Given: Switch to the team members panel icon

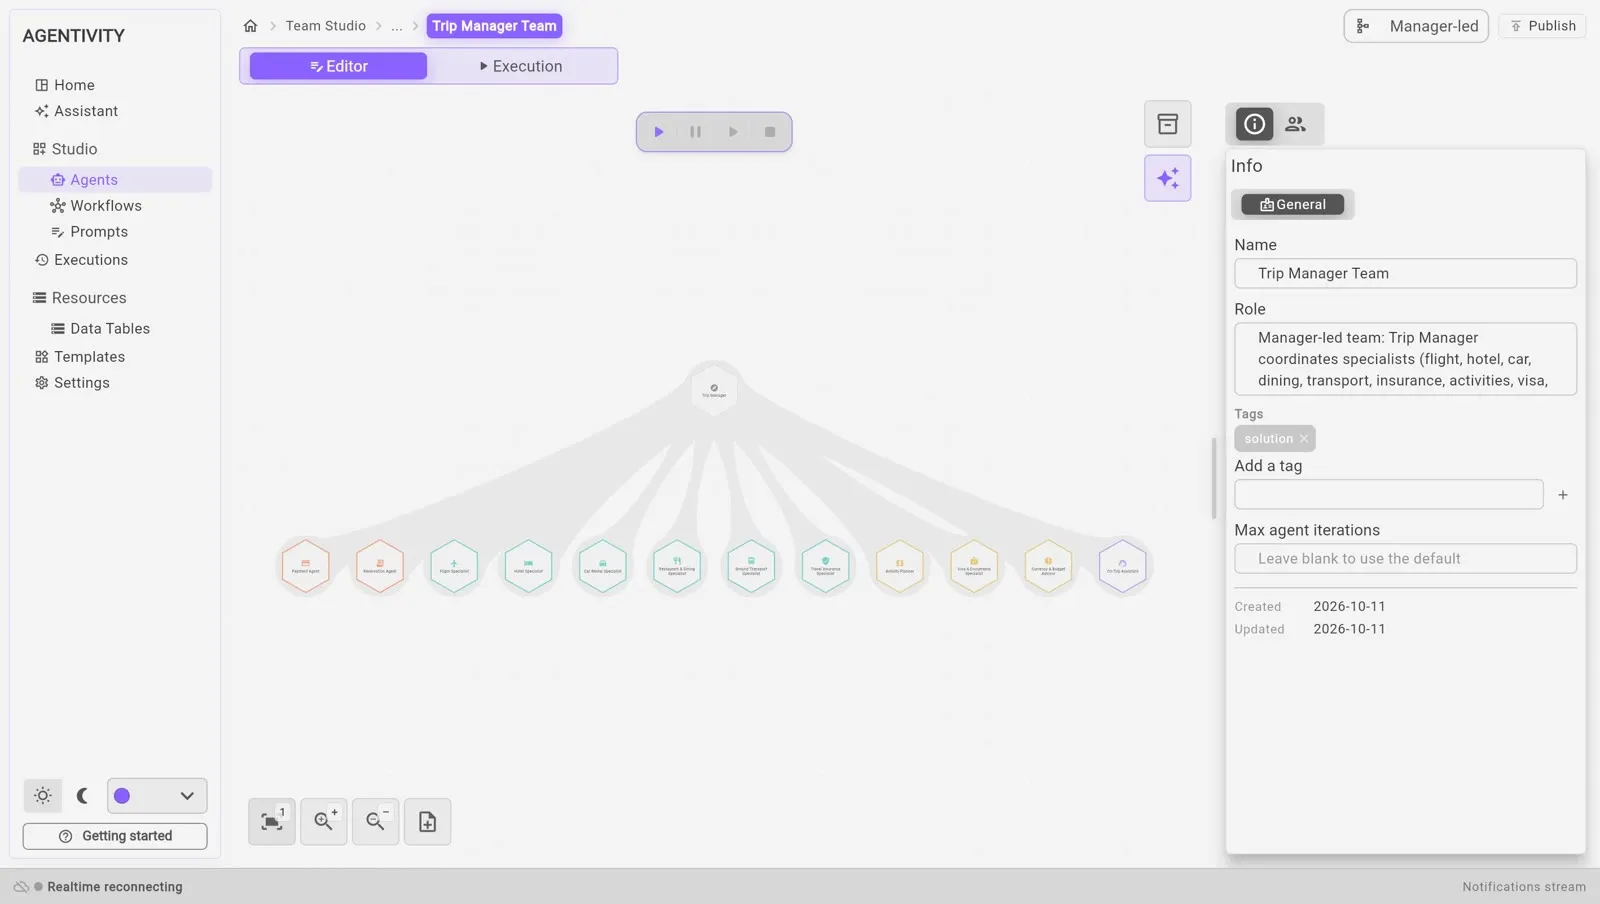Looking at the screenshot, I should coord(1296,124).
